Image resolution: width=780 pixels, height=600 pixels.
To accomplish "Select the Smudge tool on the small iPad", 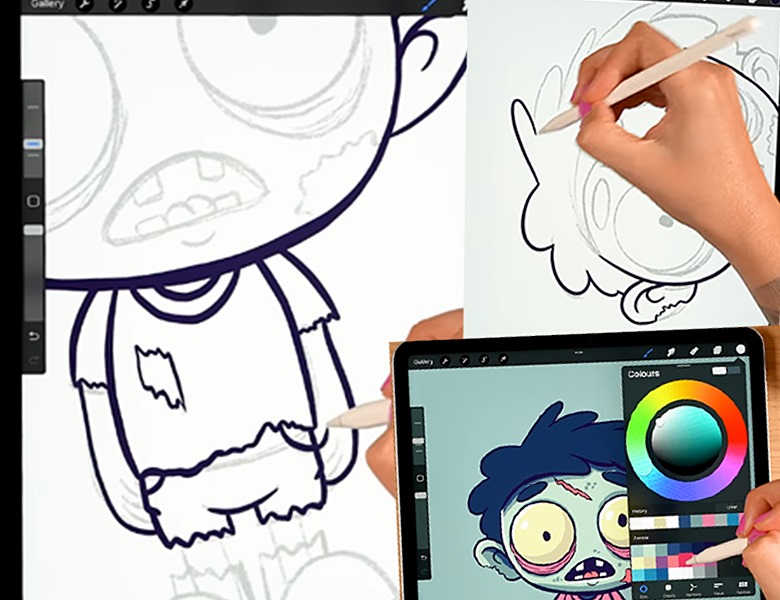I will coord(672,352).
